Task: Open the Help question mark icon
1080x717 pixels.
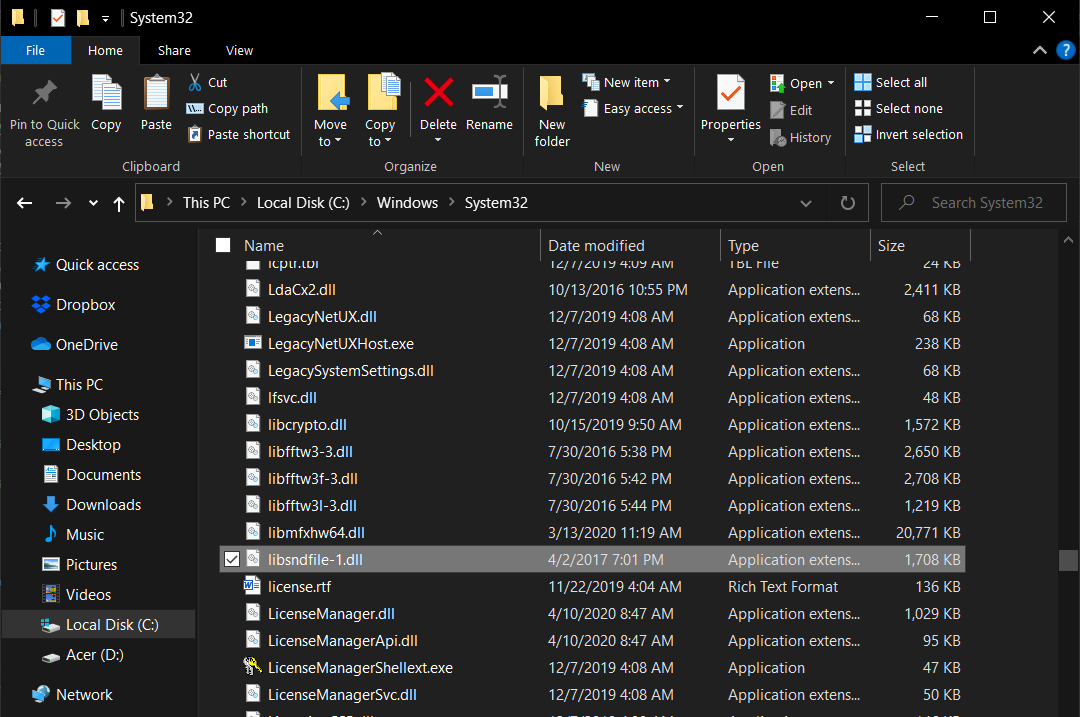Action: click(x=1065, y=50)
